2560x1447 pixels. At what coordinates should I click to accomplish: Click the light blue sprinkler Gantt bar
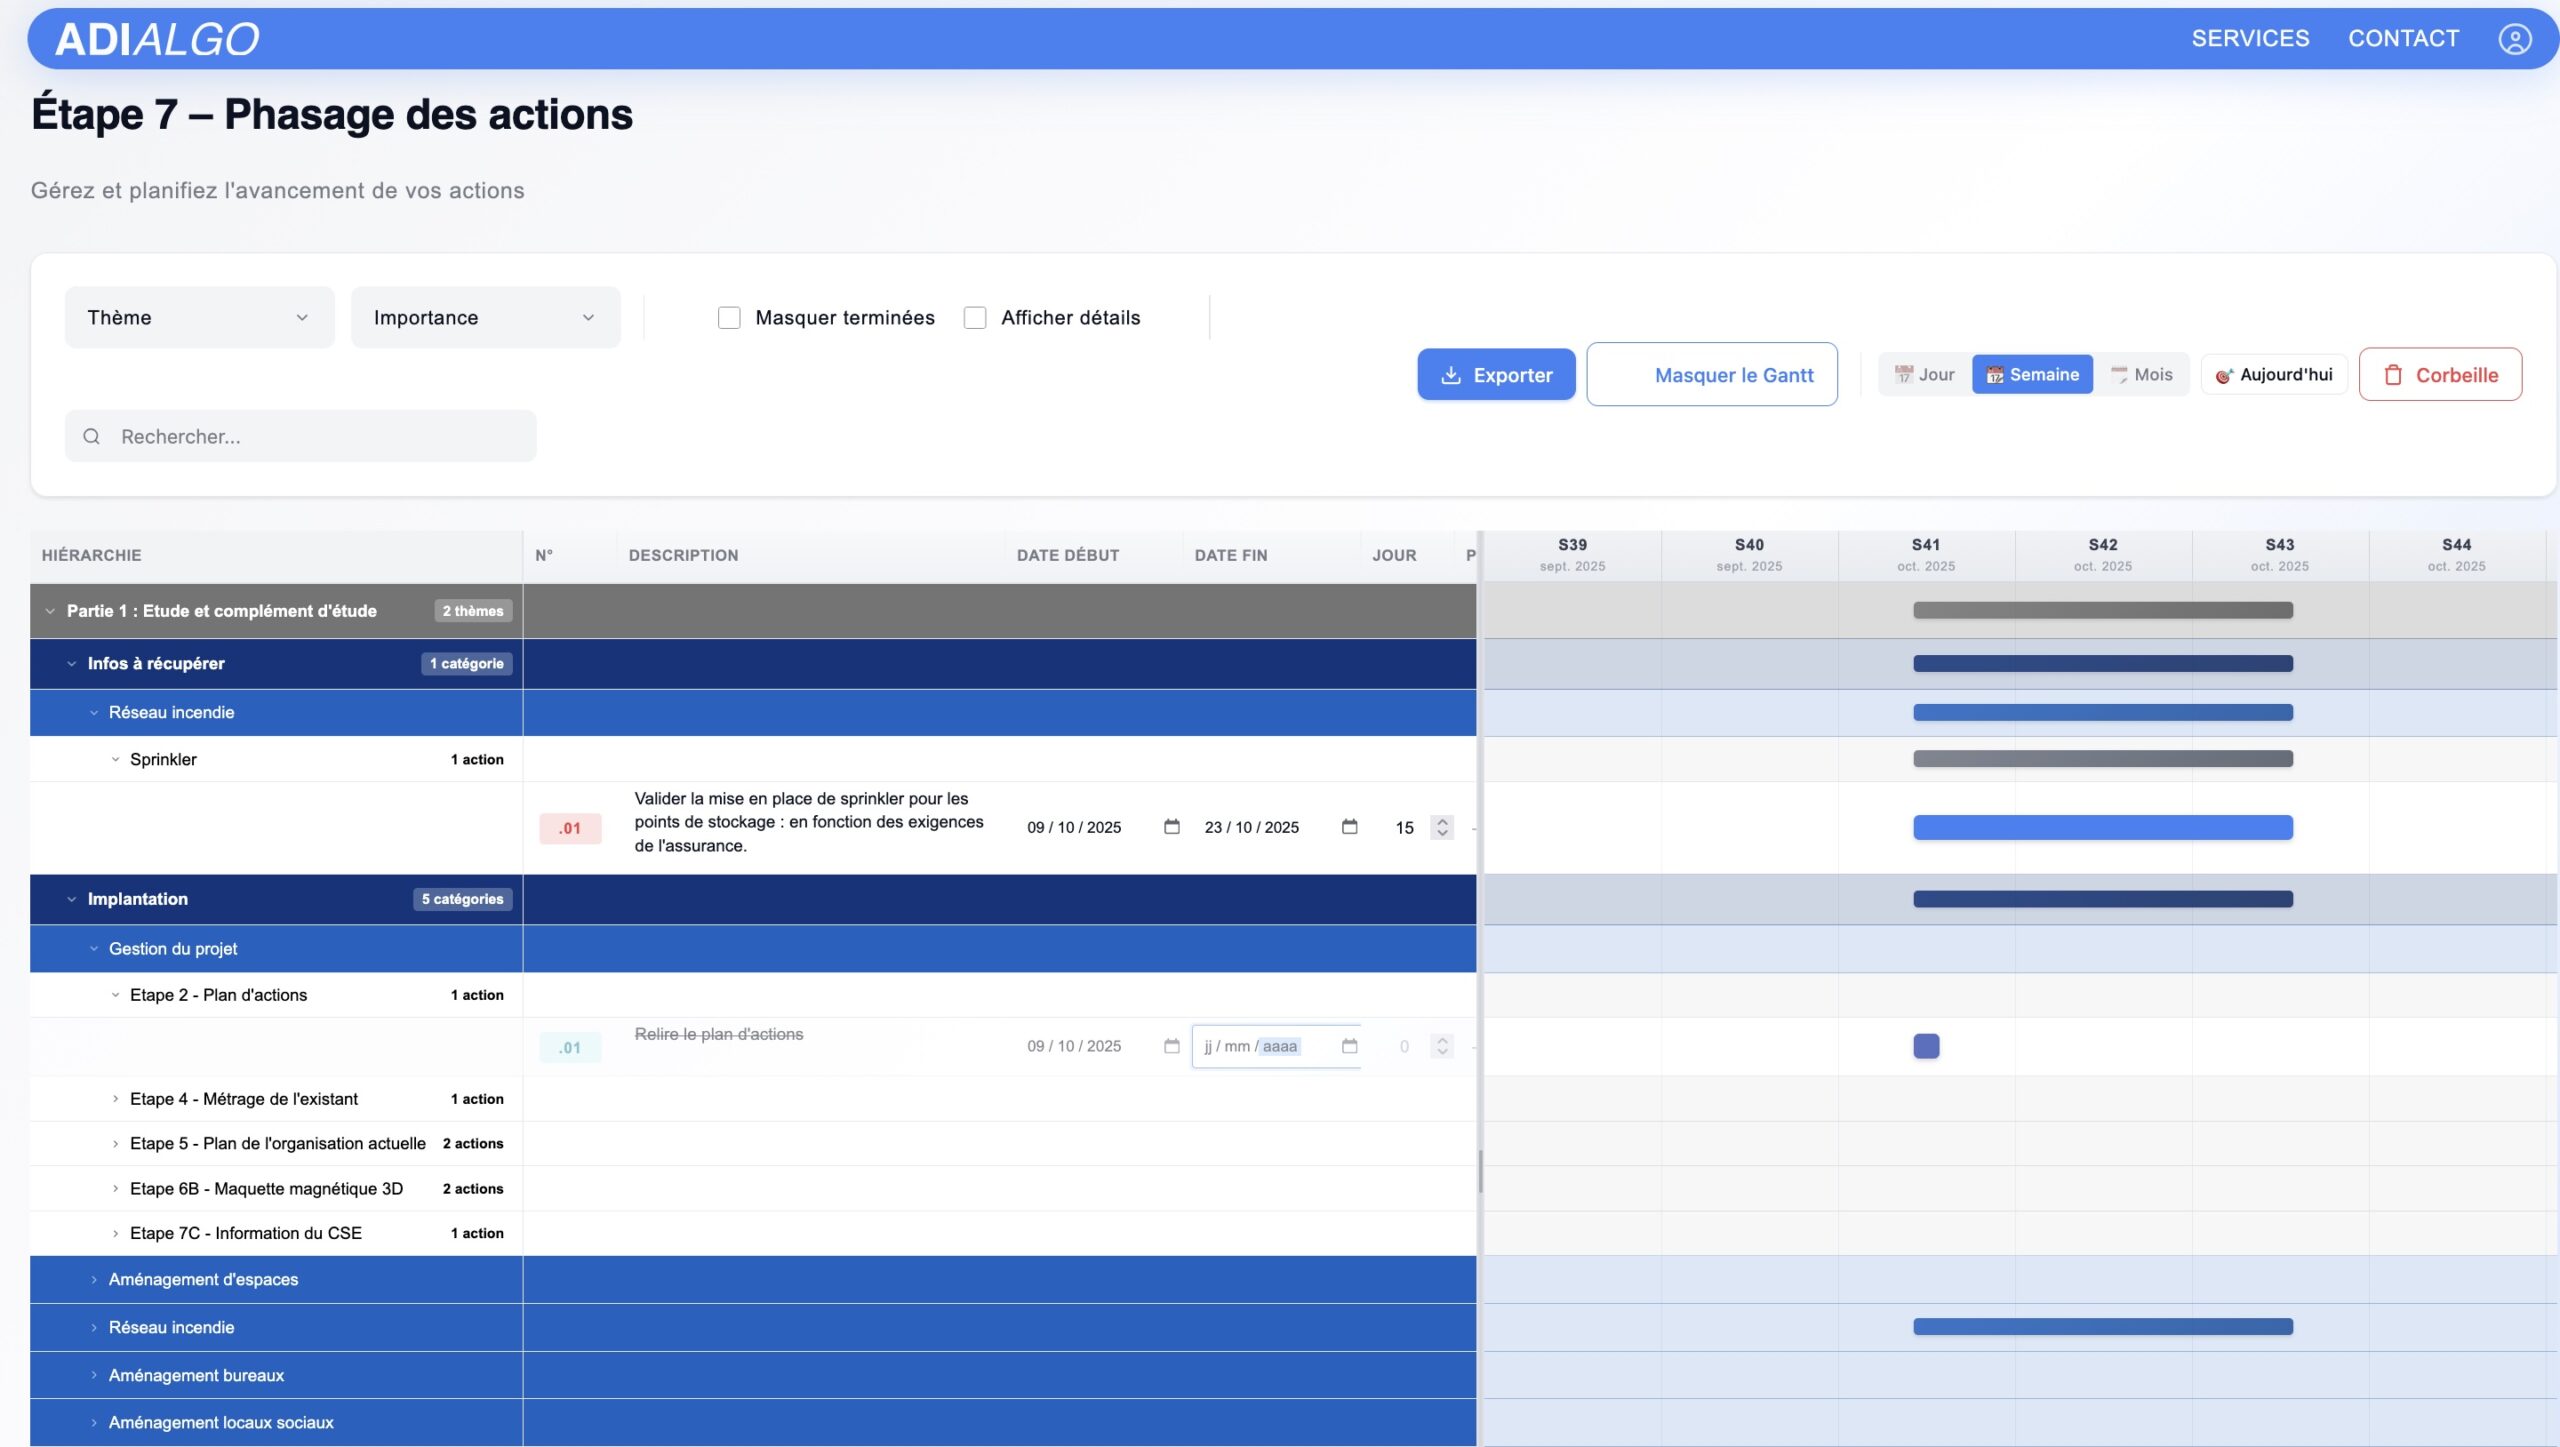pyautogui.click(x=2102, y=827)
